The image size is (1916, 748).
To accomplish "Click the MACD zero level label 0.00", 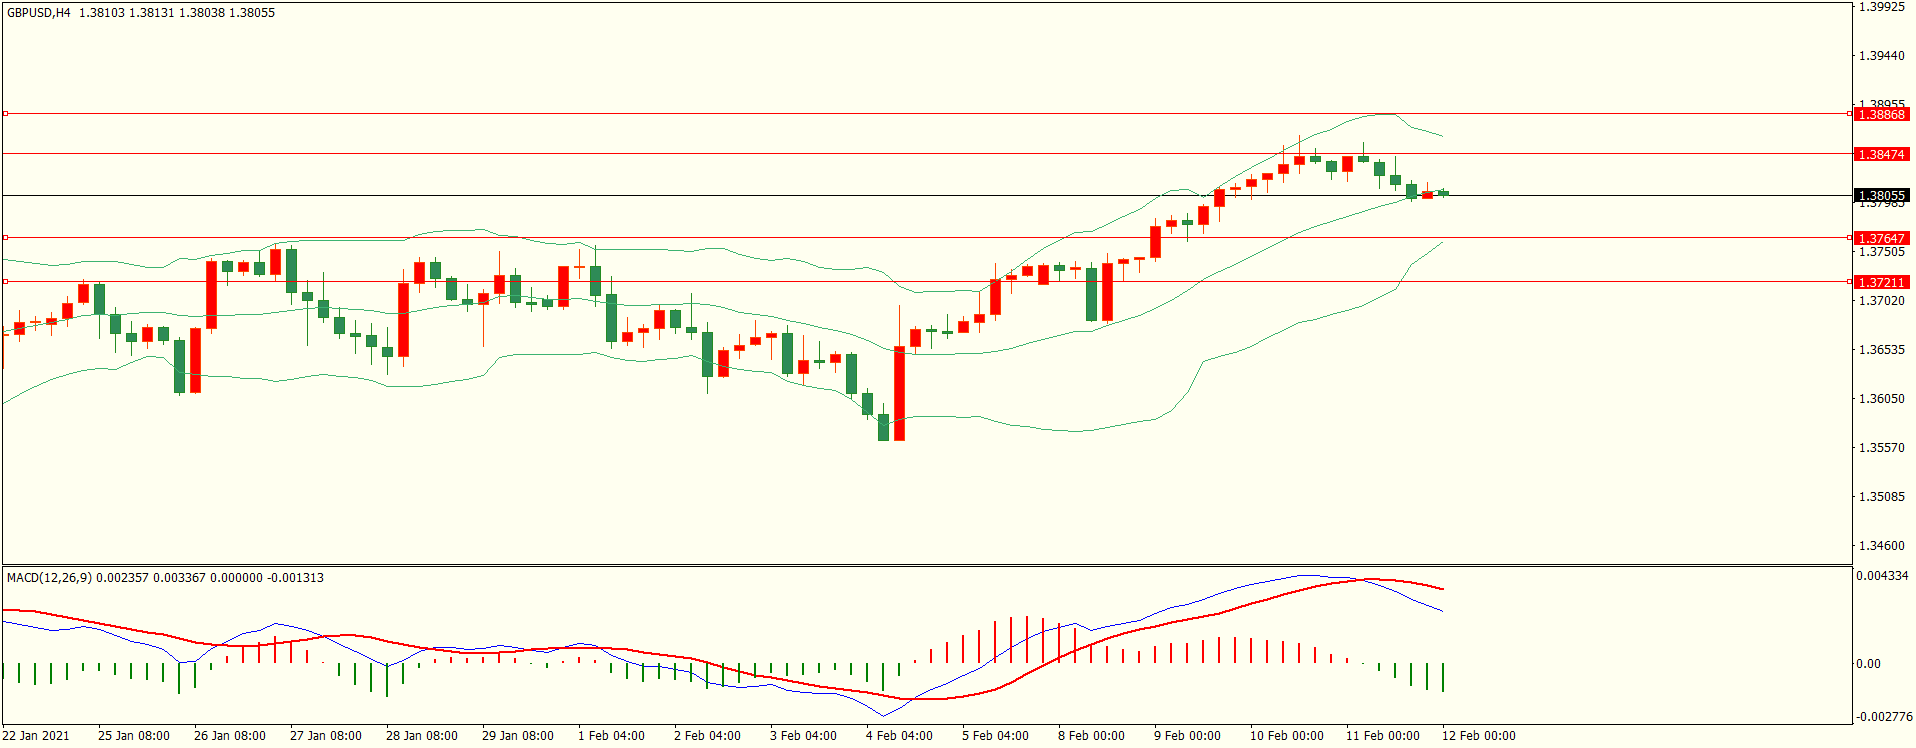I will pyautogui.click(x=1868, y=664).
